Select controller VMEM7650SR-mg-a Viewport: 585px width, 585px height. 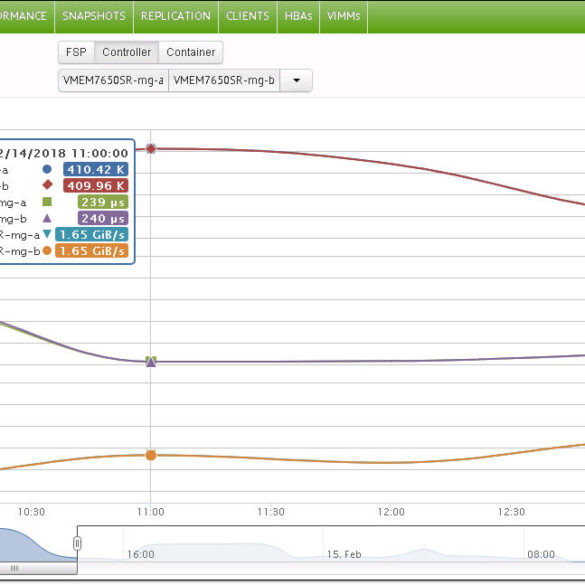[113, 81]
